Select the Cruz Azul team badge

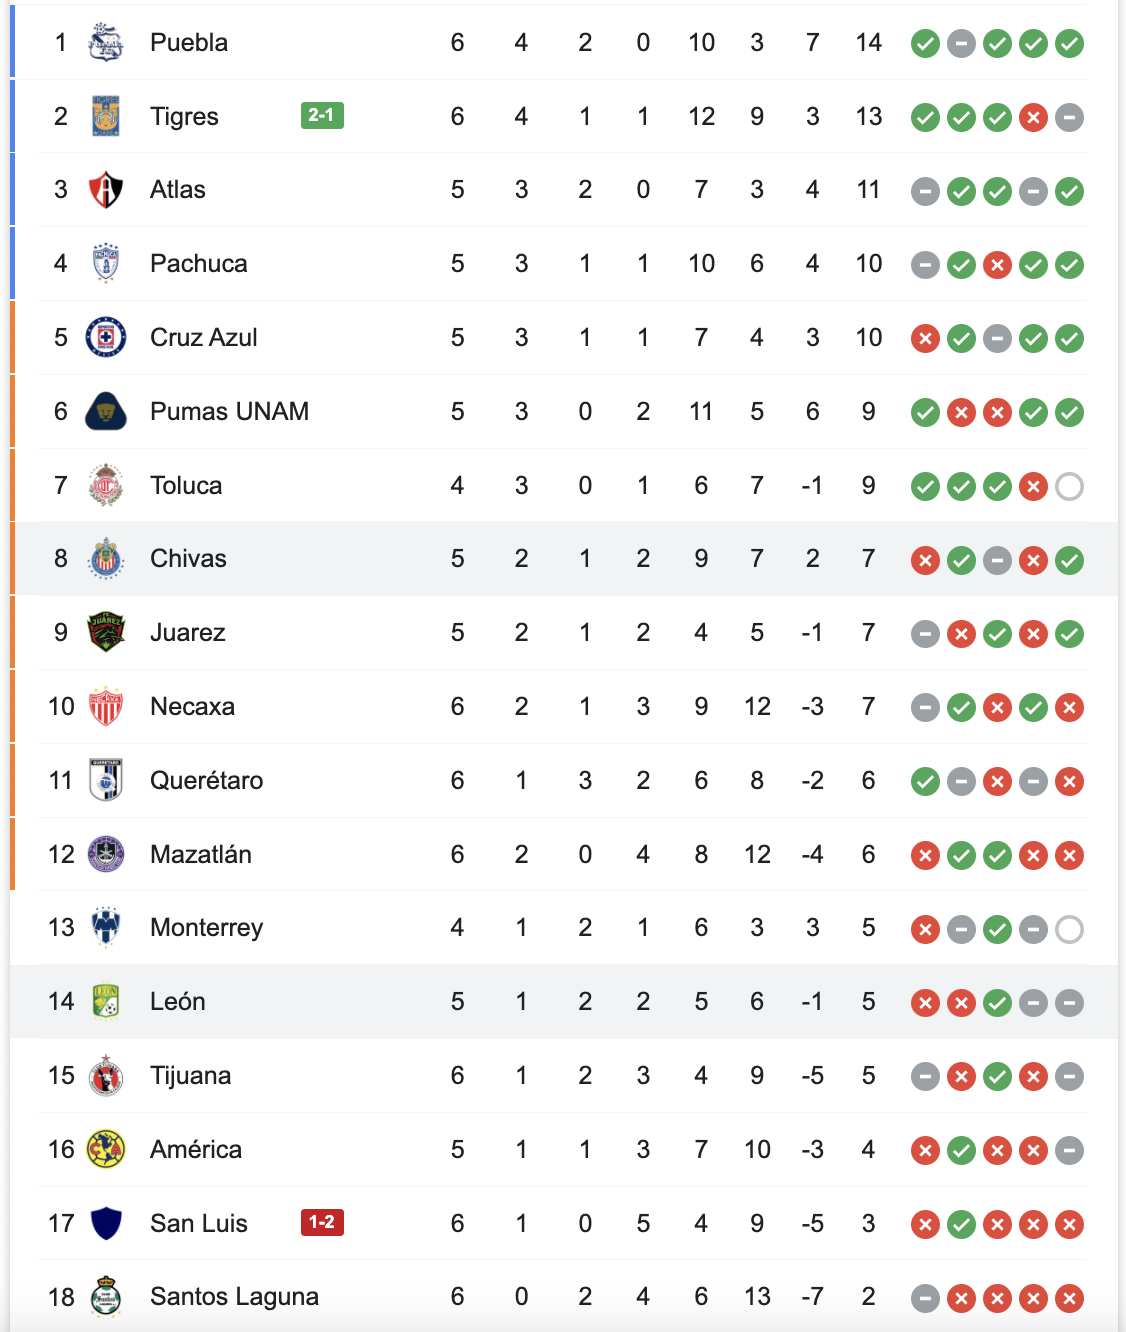[x=106, y=338]
